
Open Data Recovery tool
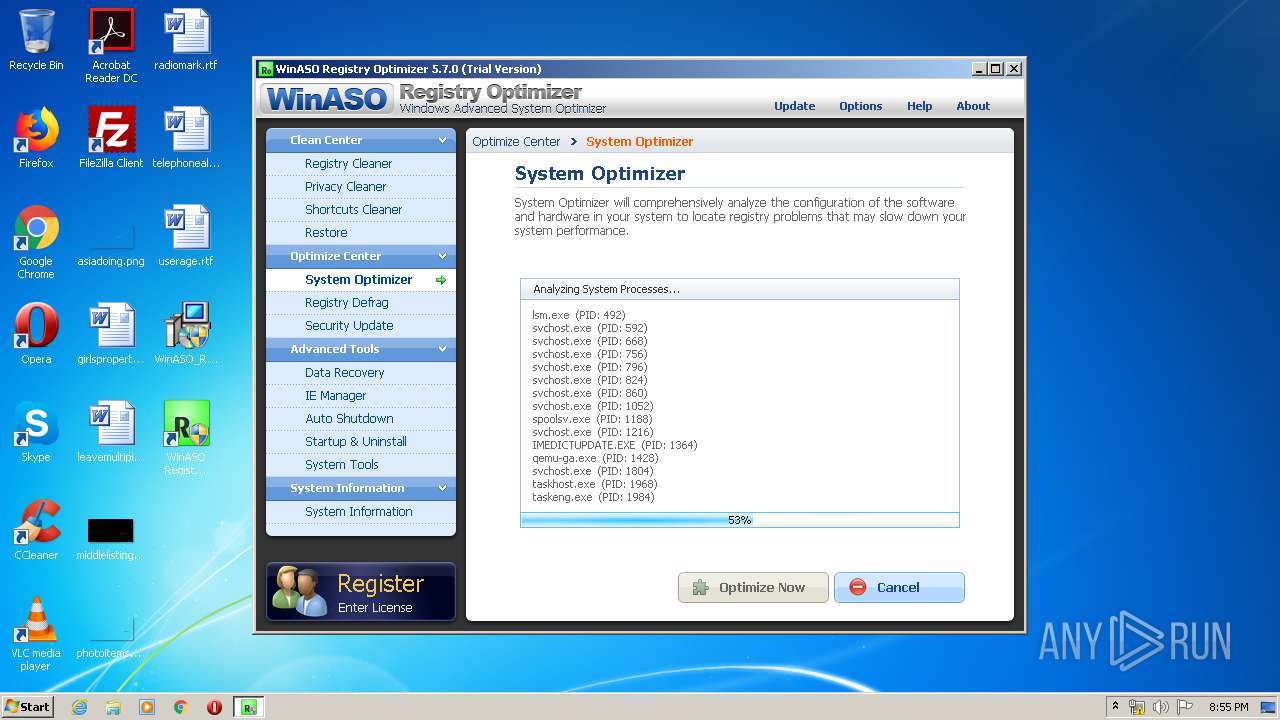[361, 373]
